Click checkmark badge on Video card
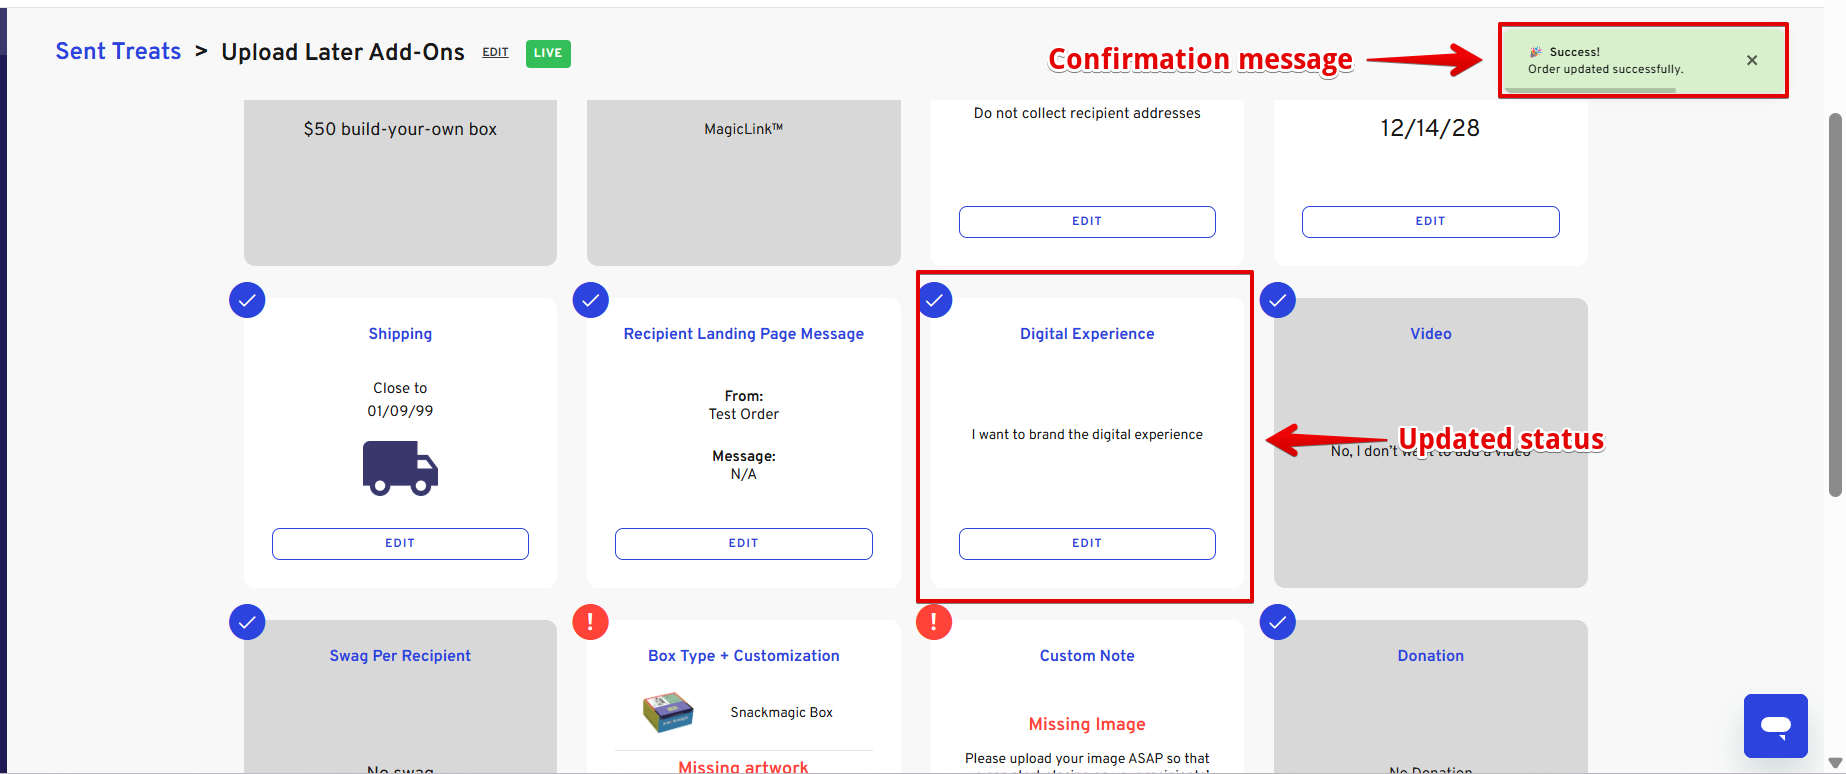The width and height of the screenshot is (1846, 774). pyautogui.click(x=1277, y=300)
